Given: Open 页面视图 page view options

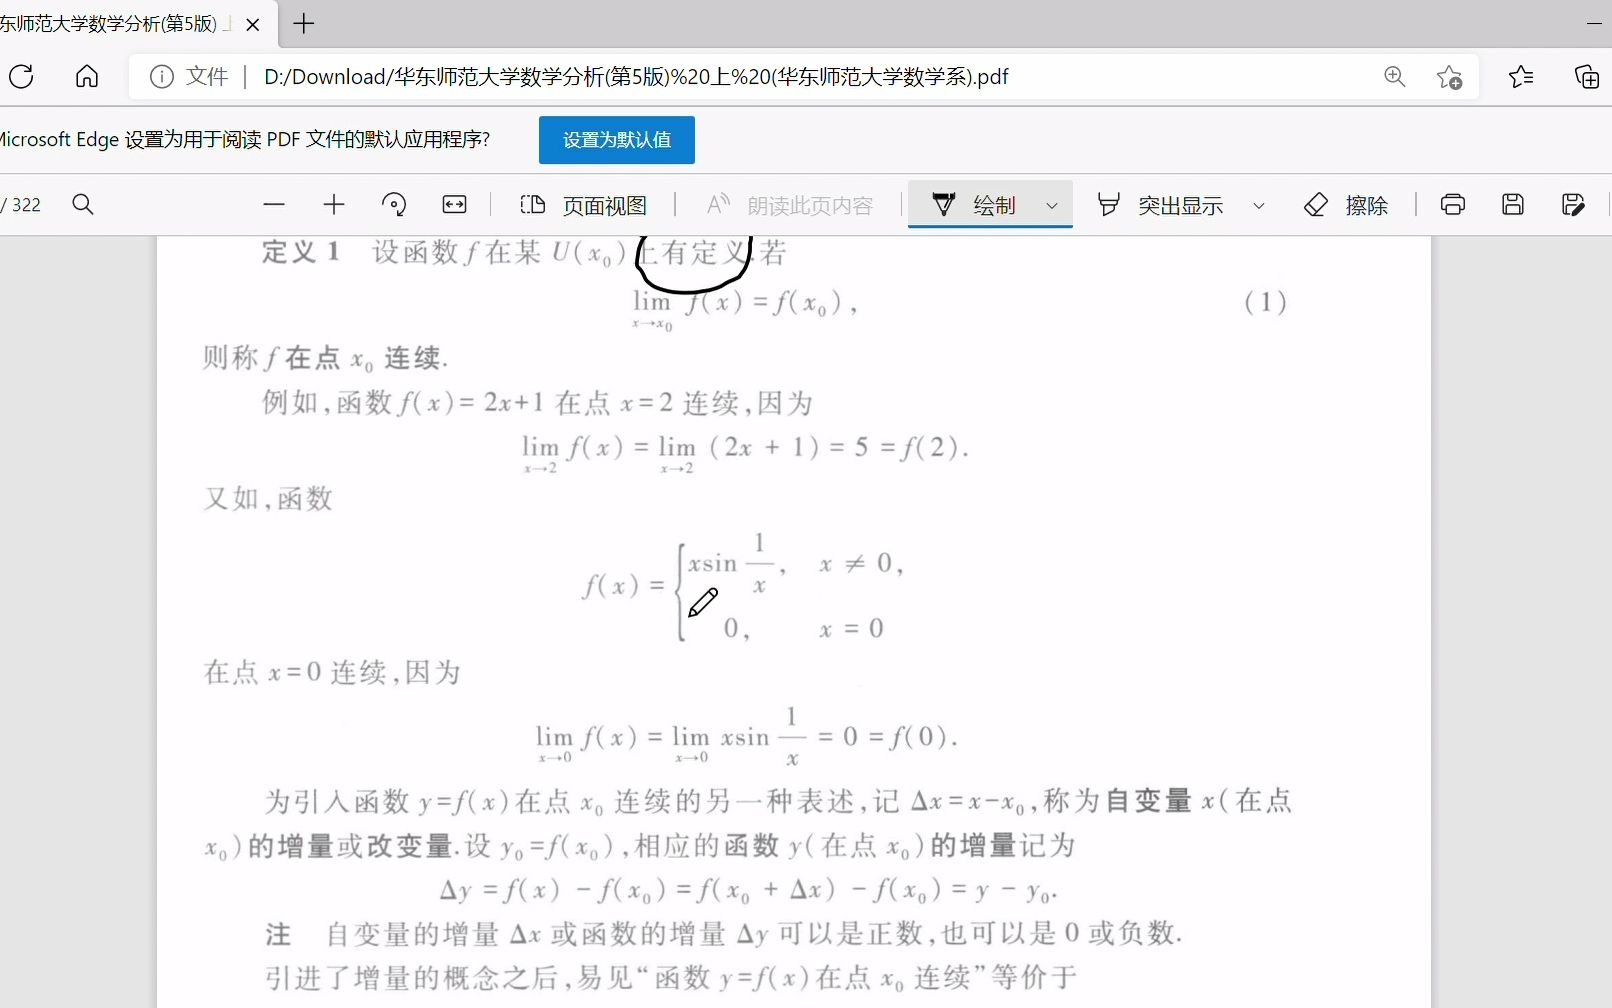Looking at the screenshot, I should (x=584, y=205).
